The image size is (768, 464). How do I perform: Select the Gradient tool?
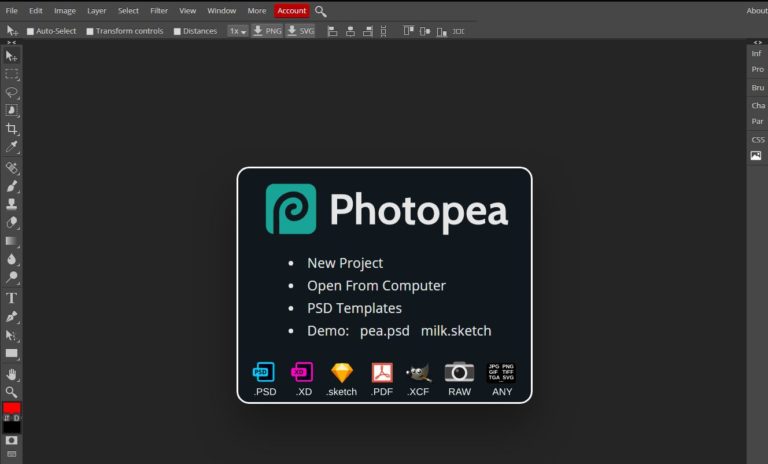point(11,241)
